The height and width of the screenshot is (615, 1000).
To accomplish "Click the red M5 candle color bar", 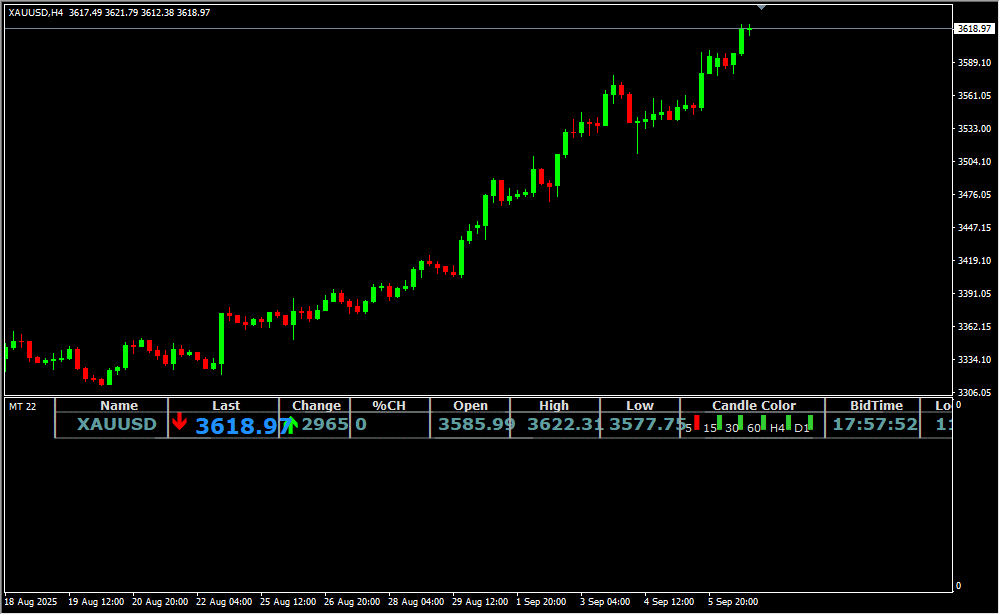I will point(697,422).
